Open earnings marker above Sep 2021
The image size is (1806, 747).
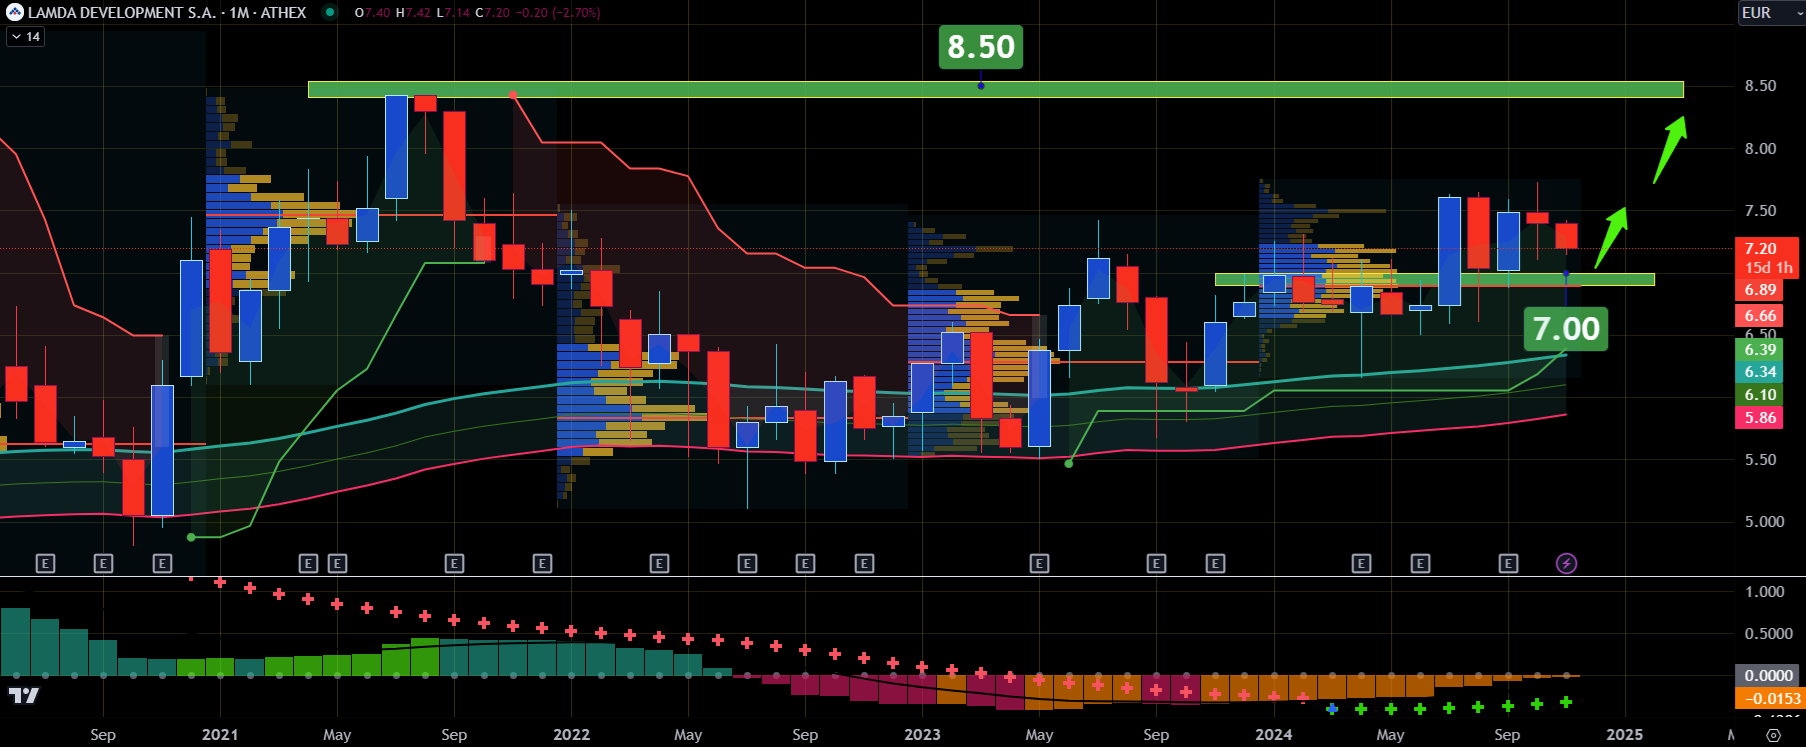(x=454, y=563)
